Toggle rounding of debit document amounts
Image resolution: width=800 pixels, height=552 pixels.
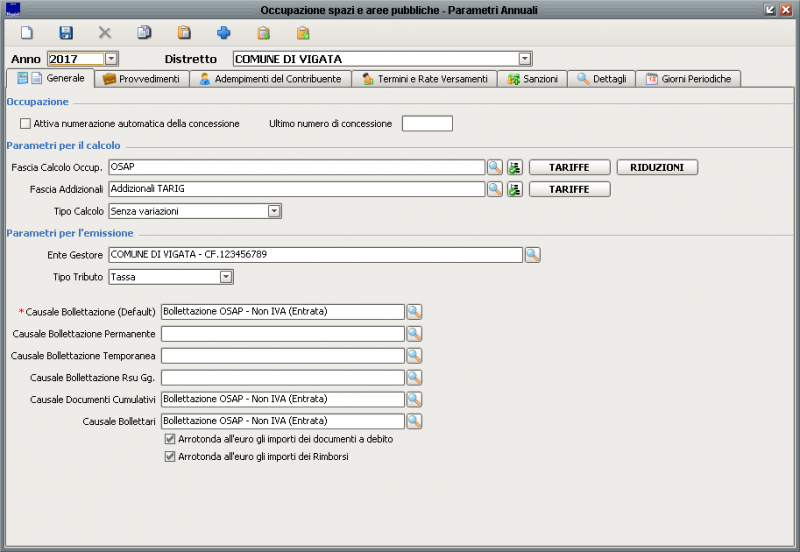169,439
